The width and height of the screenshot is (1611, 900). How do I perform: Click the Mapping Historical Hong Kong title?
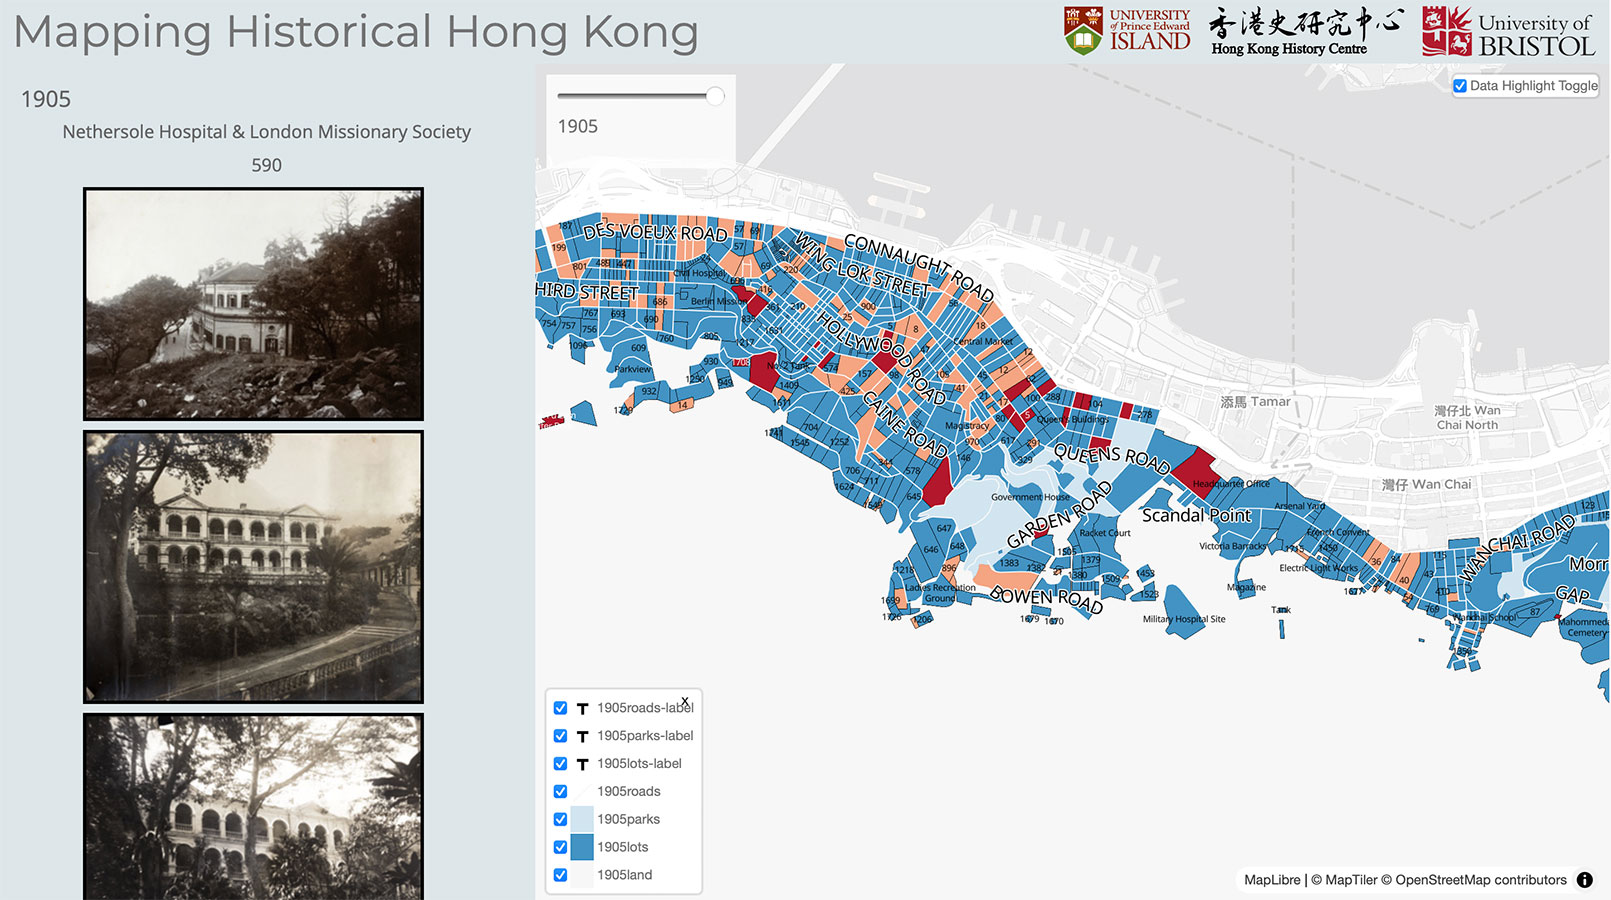tap(356, 32)
